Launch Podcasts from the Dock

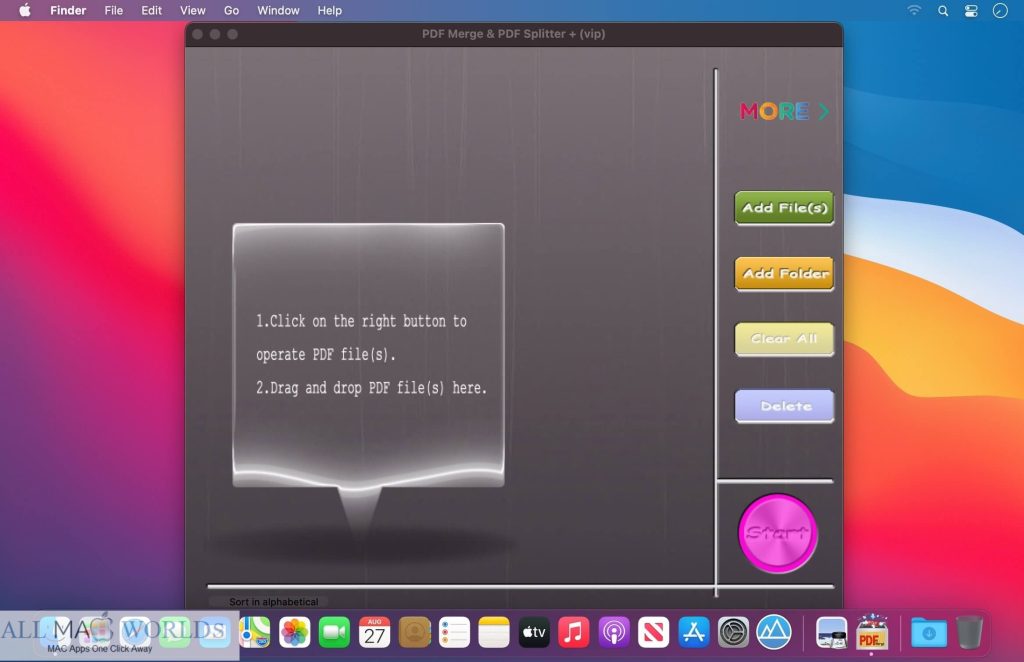(614, 632)
